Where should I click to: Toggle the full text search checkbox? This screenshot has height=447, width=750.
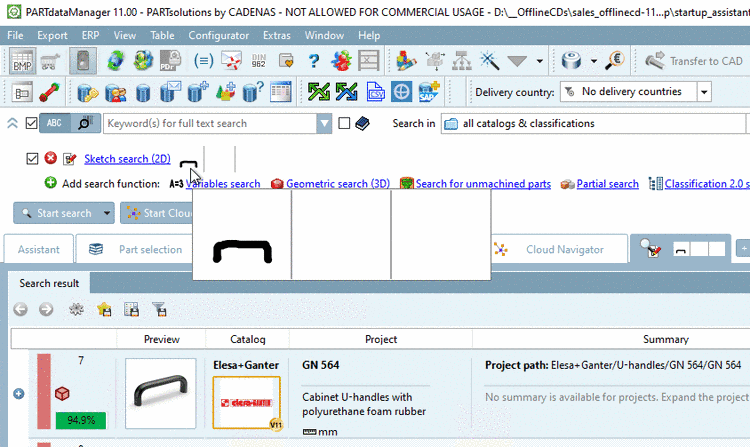click(x=32, y=123)
